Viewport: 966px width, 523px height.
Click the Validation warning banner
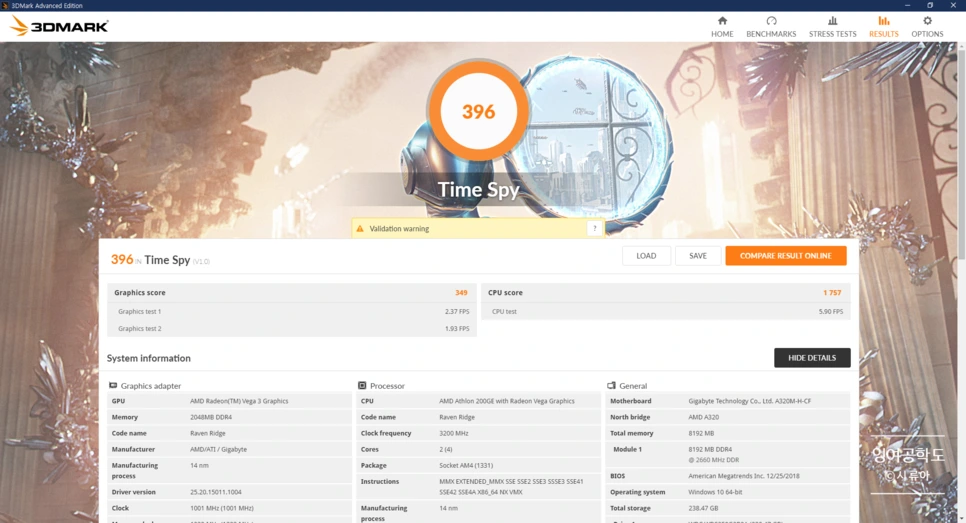[x=477, y=229]
